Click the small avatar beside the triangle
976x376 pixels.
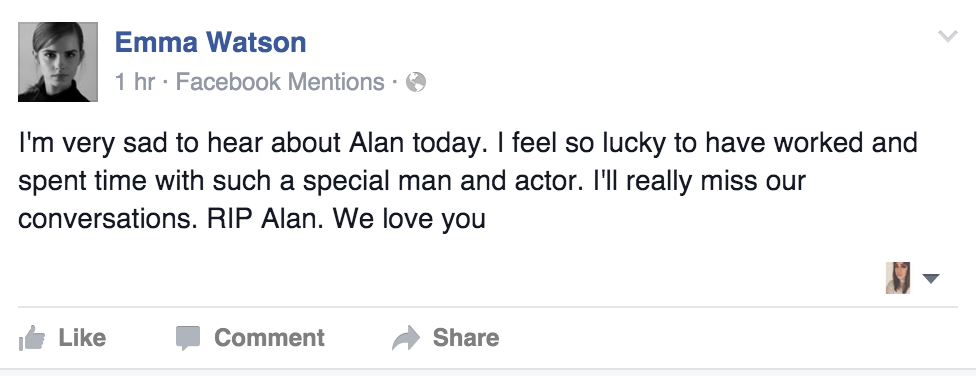point(898,278)
